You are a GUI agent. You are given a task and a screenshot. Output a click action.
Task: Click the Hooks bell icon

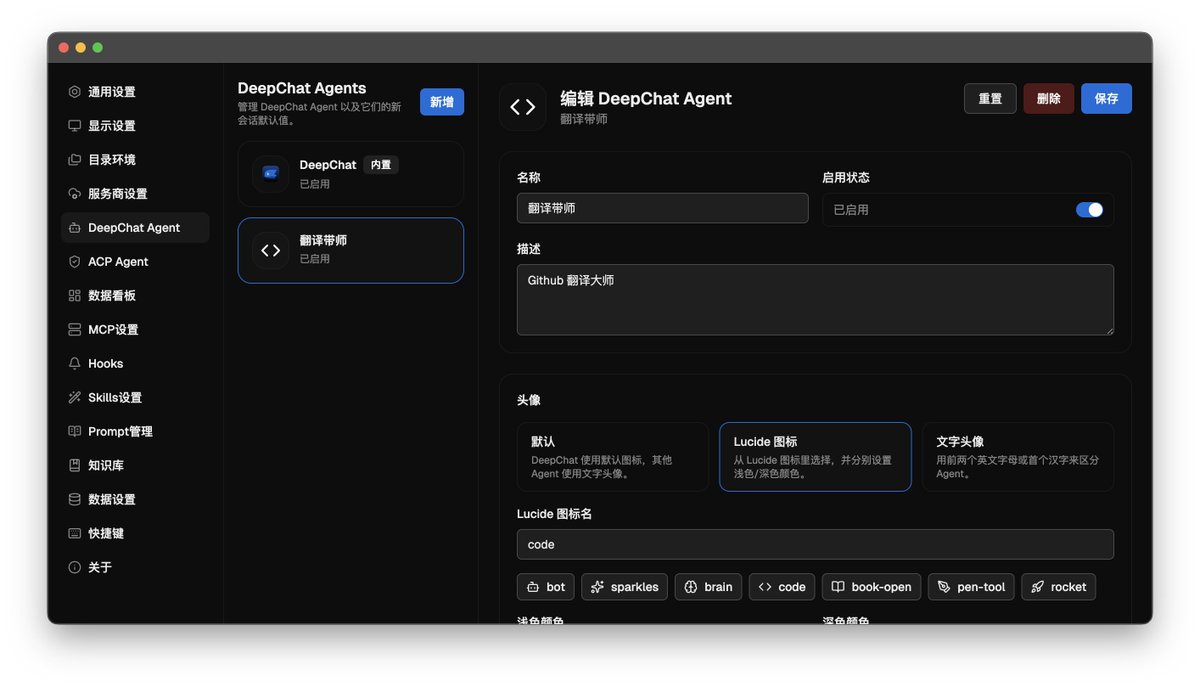(74, 364)
